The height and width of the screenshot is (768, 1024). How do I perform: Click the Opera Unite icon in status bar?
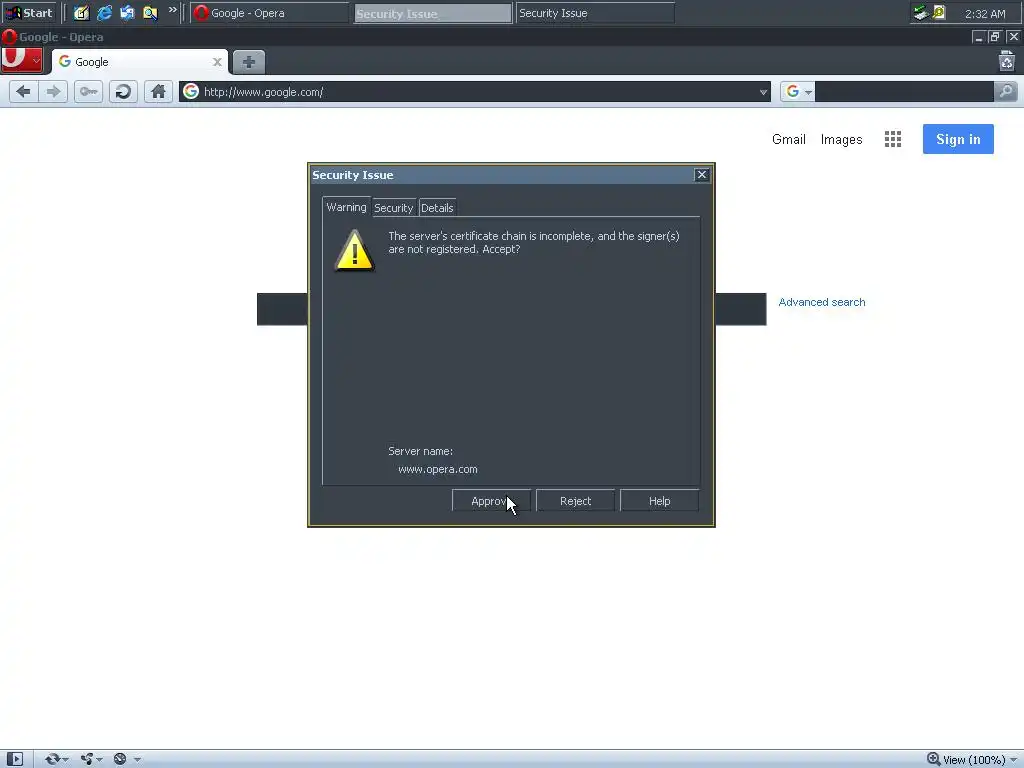(87, 759)
